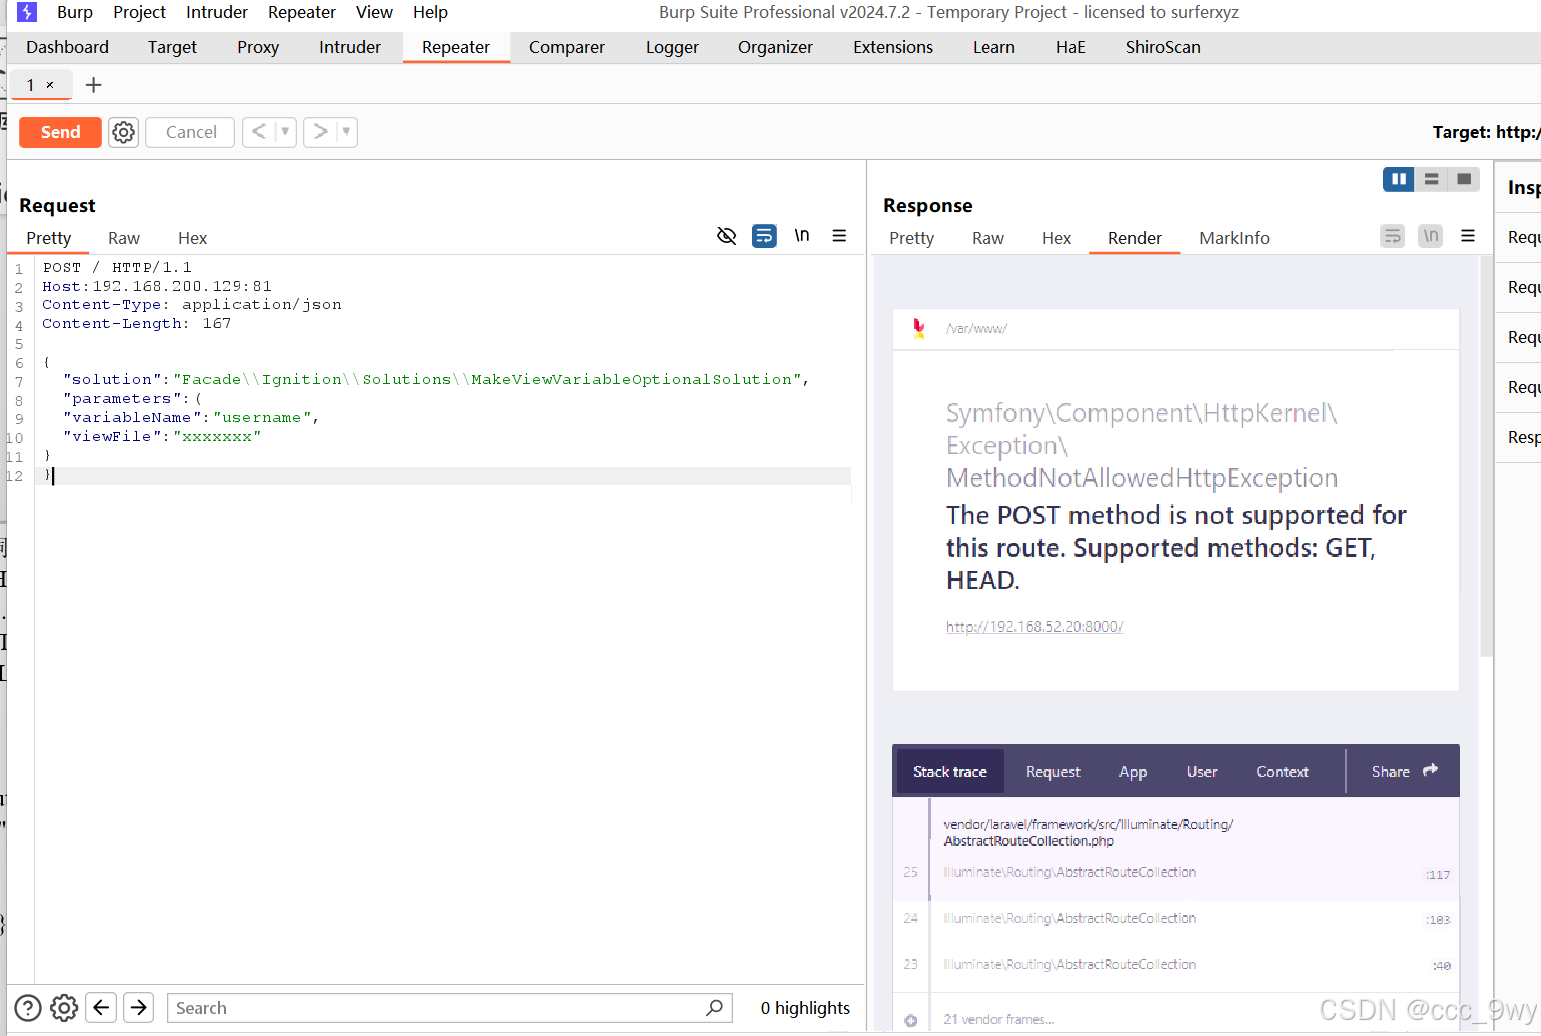
Task: Add a new Repeater tab
Action: click(x=94, y=85)
